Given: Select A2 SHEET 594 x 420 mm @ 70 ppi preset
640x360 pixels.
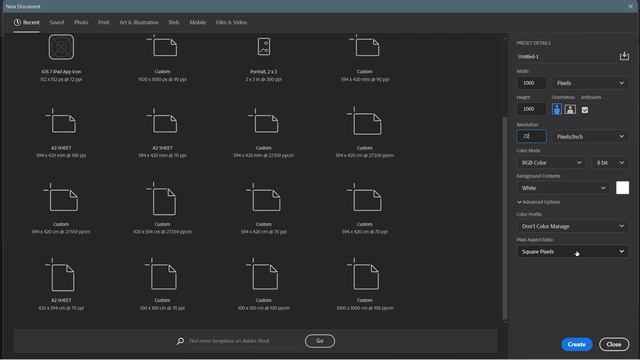Looking at the screenshot, I should [162, 133].
